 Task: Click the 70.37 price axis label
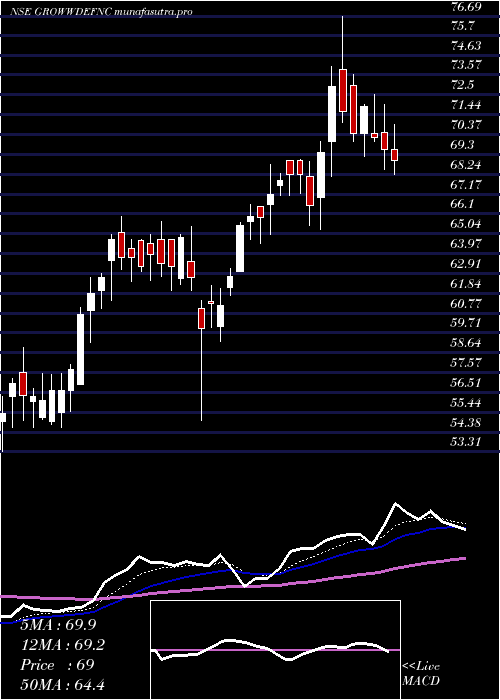[x=467, y=125]
